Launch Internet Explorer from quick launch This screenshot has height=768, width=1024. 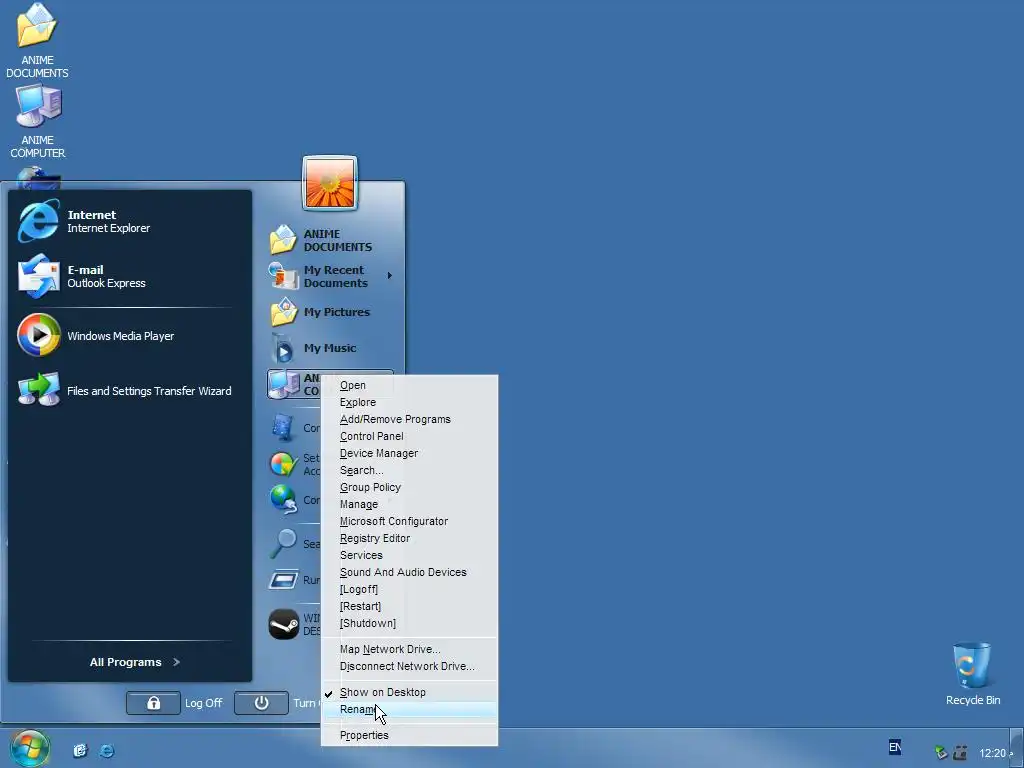(x=106, y=750)
